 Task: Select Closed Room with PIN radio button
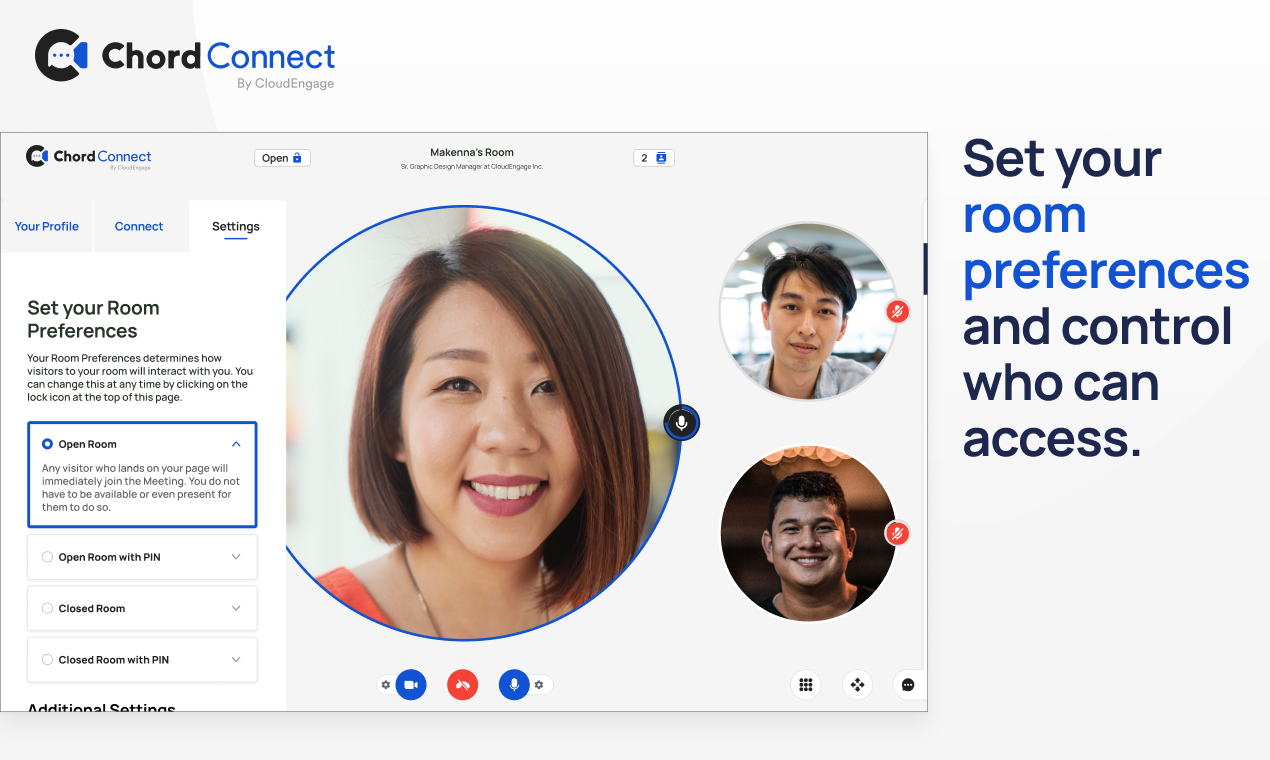[x=47, y=660]
